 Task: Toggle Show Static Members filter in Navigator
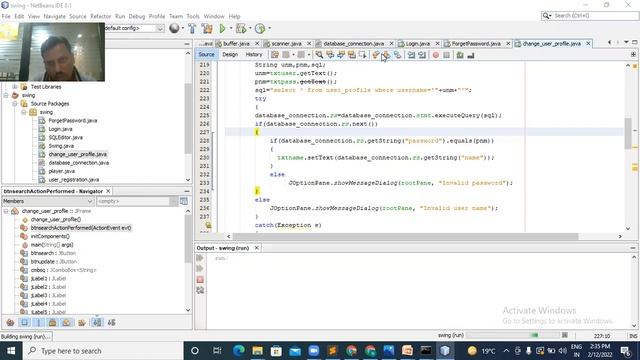coord(38,322)
